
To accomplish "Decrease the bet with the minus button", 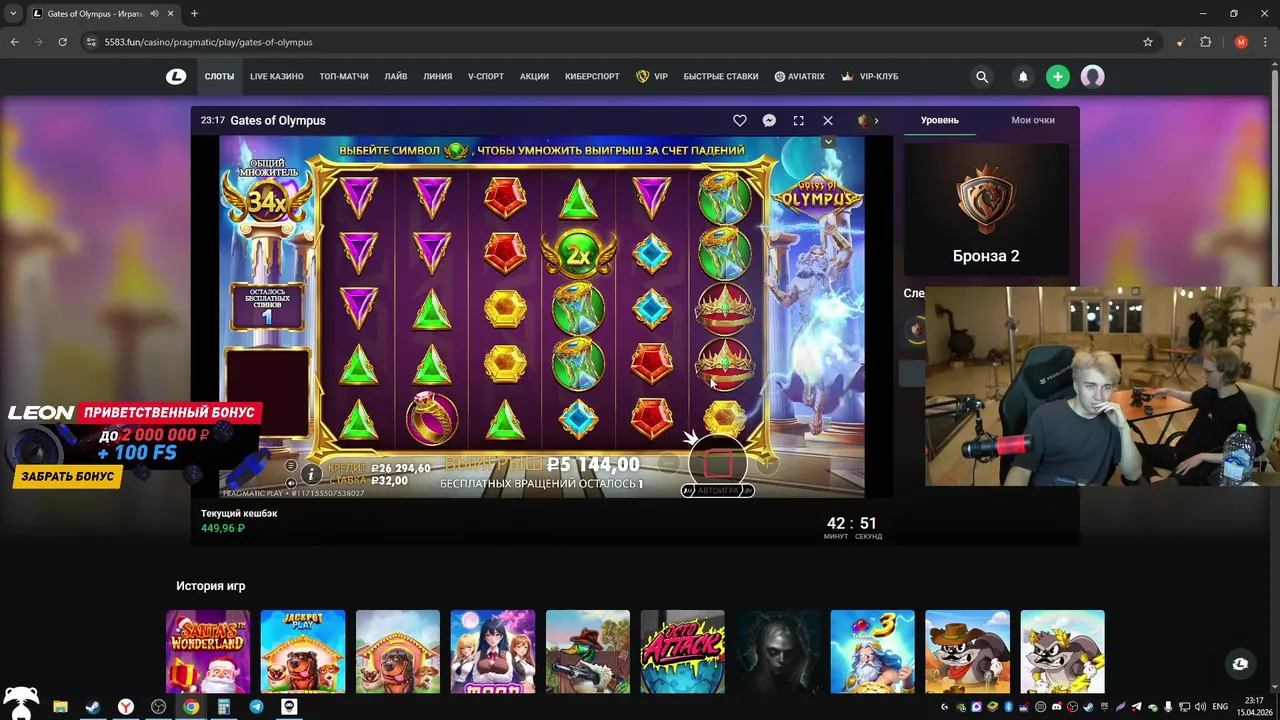I will pyautogui.click(x=668, y=464).
